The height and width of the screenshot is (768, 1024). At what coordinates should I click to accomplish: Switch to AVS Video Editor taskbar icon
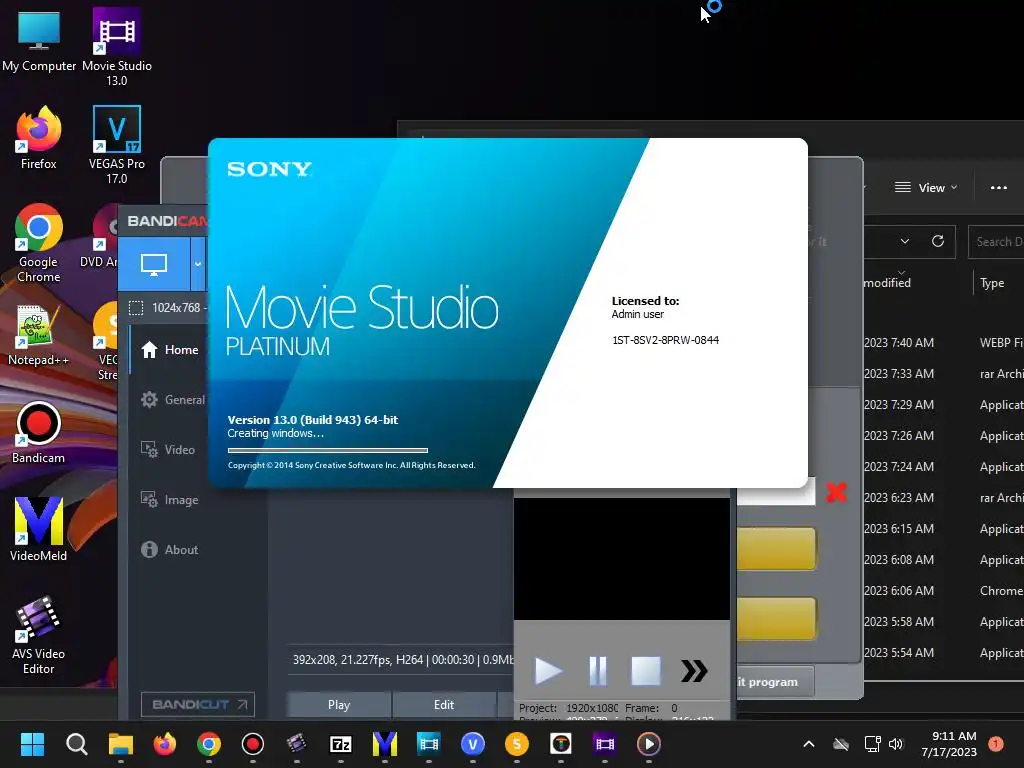(x=296, y=744)
